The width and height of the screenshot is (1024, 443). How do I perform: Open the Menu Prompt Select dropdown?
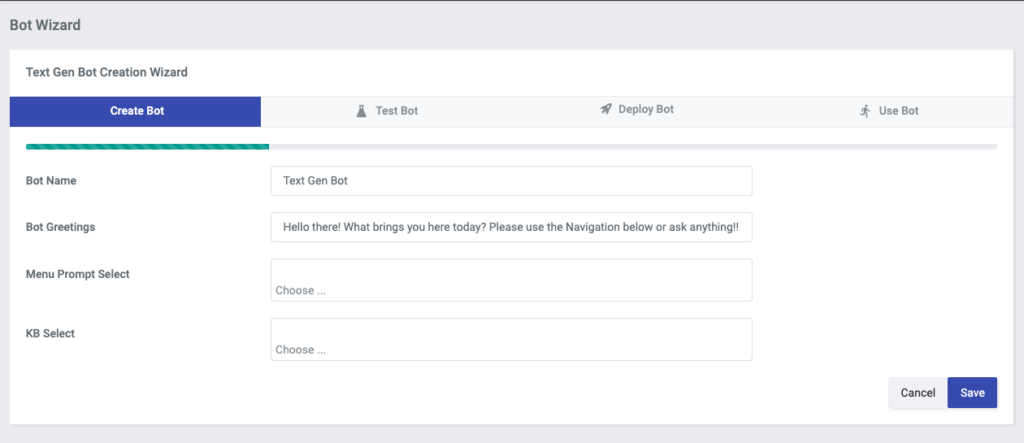coord(511,280)
